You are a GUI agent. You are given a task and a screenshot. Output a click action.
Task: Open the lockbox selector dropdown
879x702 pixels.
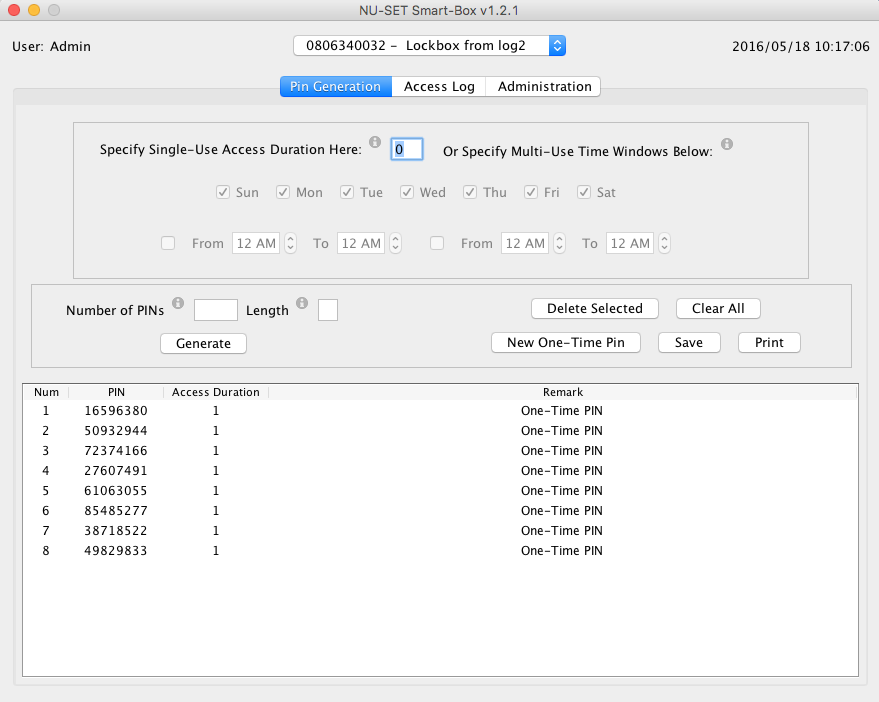coord(429,45)
